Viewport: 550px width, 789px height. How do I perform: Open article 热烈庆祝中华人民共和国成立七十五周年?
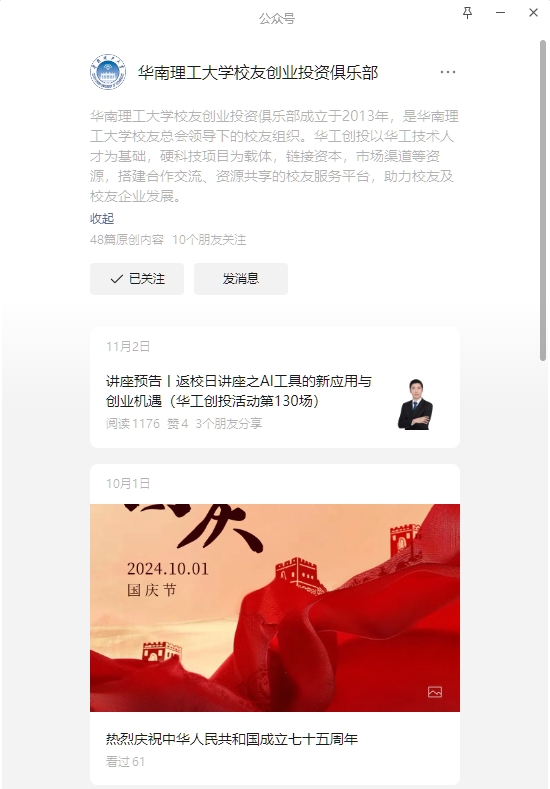231,739
